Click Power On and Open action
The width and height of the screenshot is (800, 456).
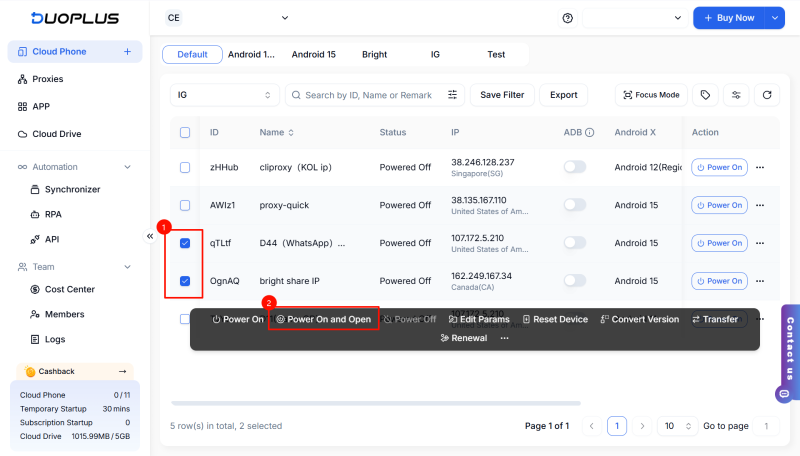coord(323,320)
